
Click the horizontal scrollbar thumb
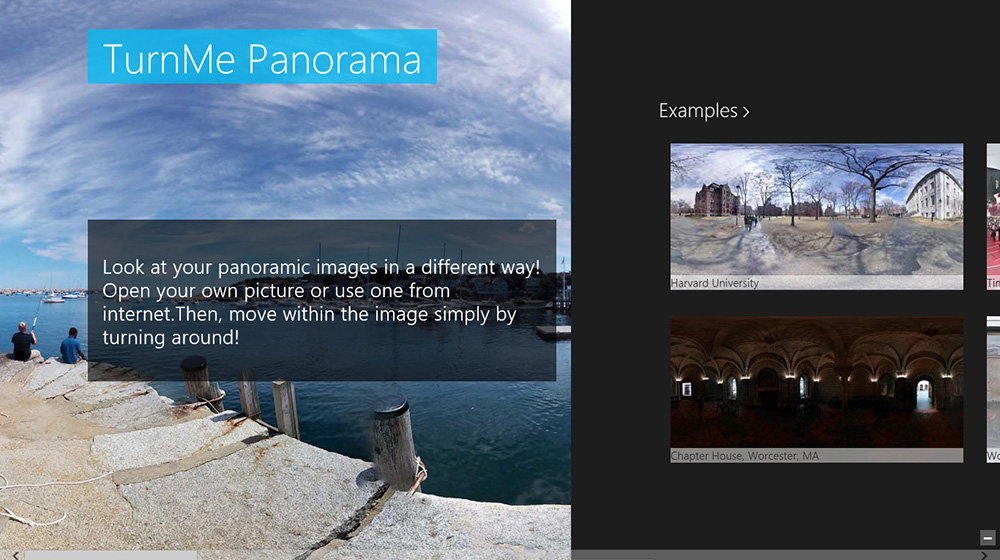pyautogui.click(x=110, y=556)
